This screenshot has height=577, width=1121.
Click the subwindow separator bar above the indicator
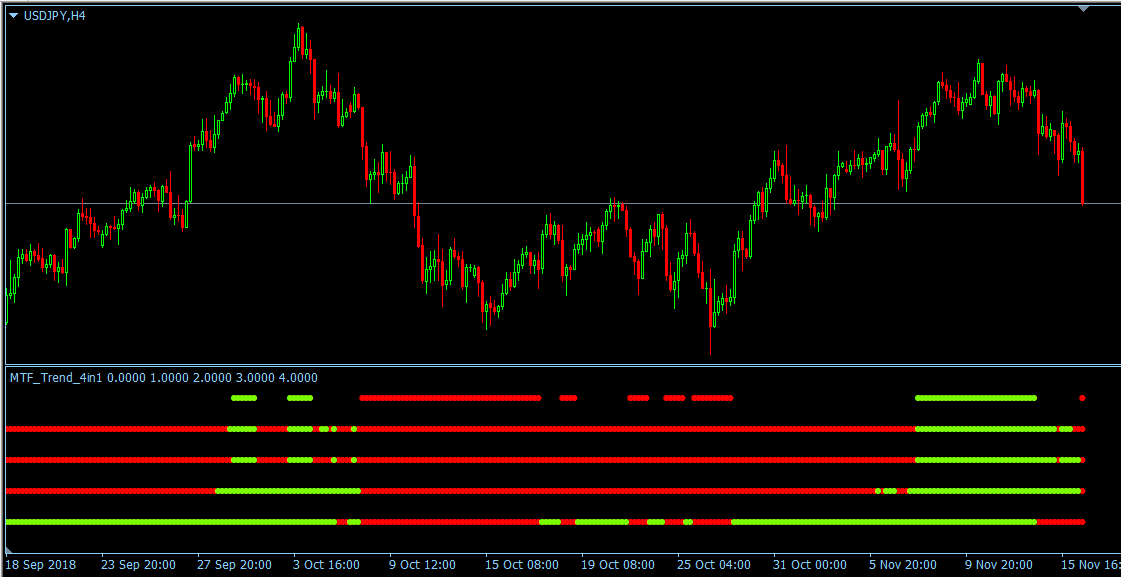(560, 368)
